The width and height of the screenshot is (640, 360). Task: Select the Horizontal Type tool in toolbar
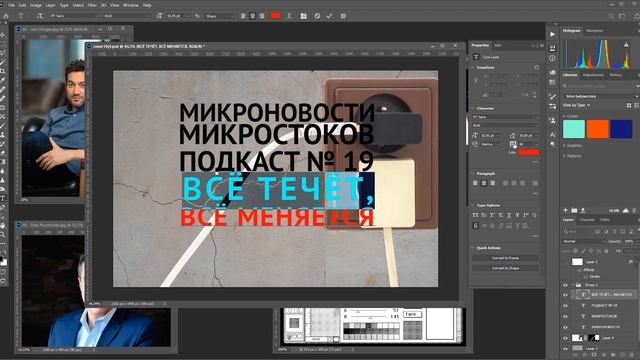click(3, 198)
